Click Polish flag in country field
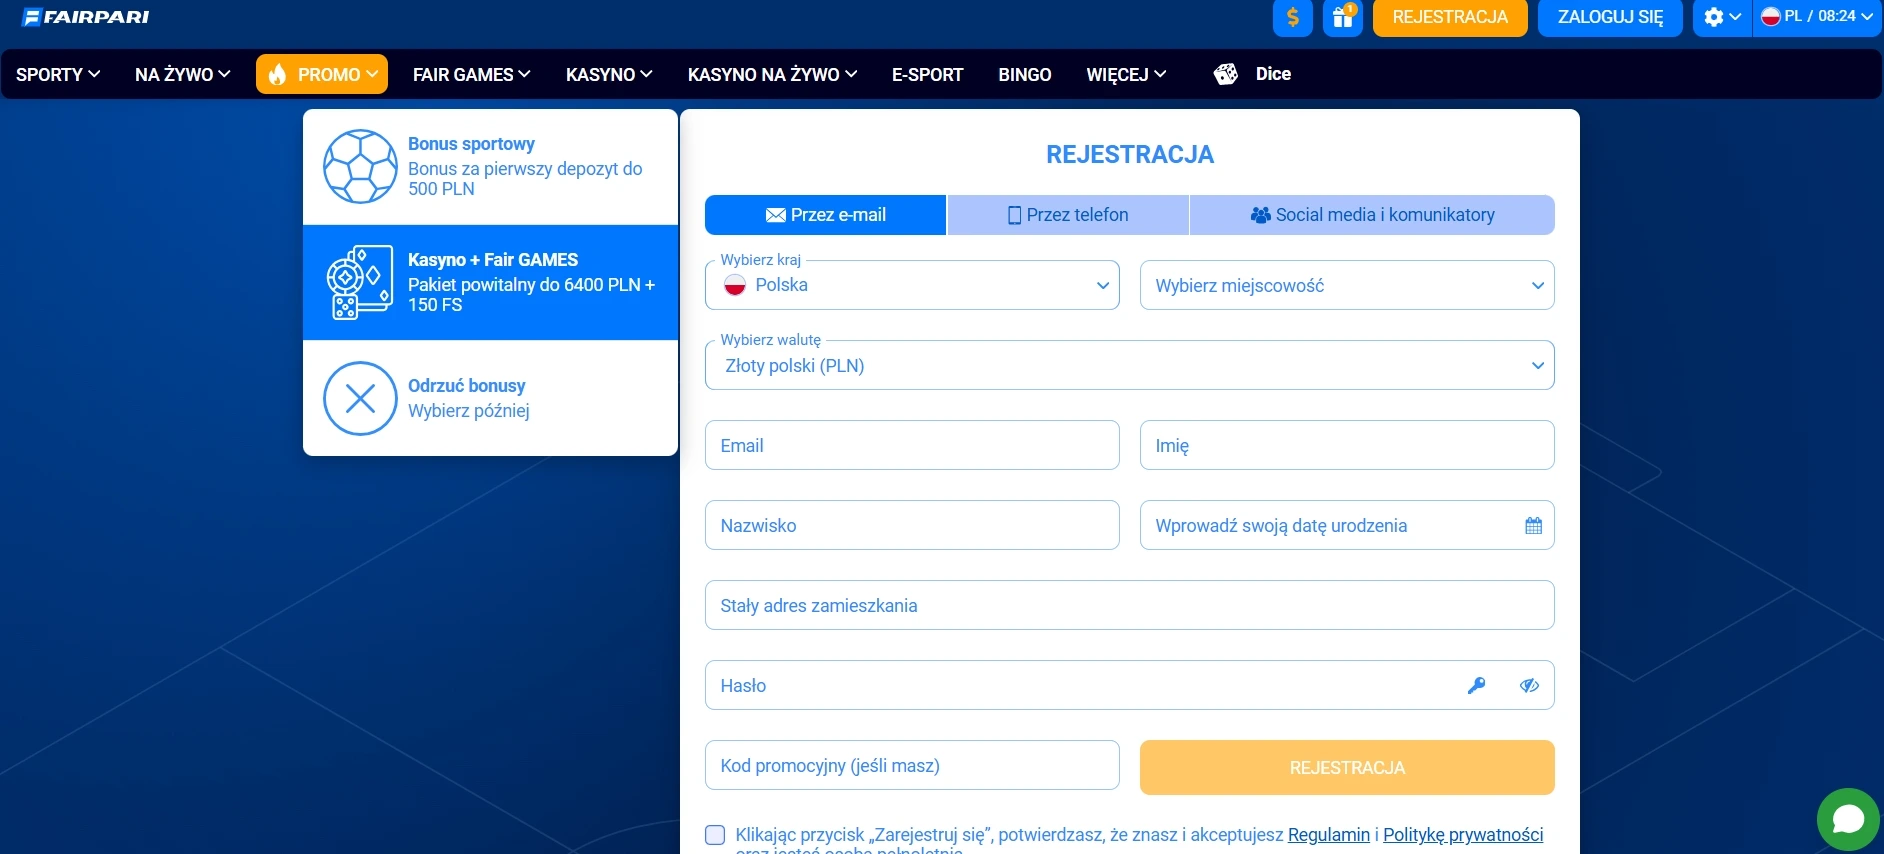Screen dimensions: 1884x854 point(735,285)
